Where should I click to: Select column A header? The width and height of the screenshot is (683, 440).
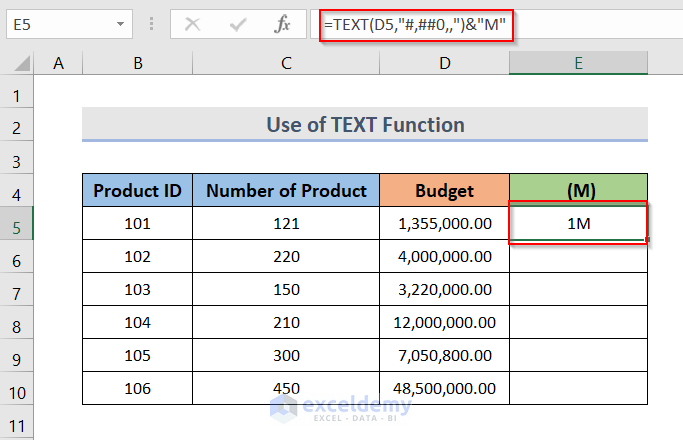tap(59, 64)
